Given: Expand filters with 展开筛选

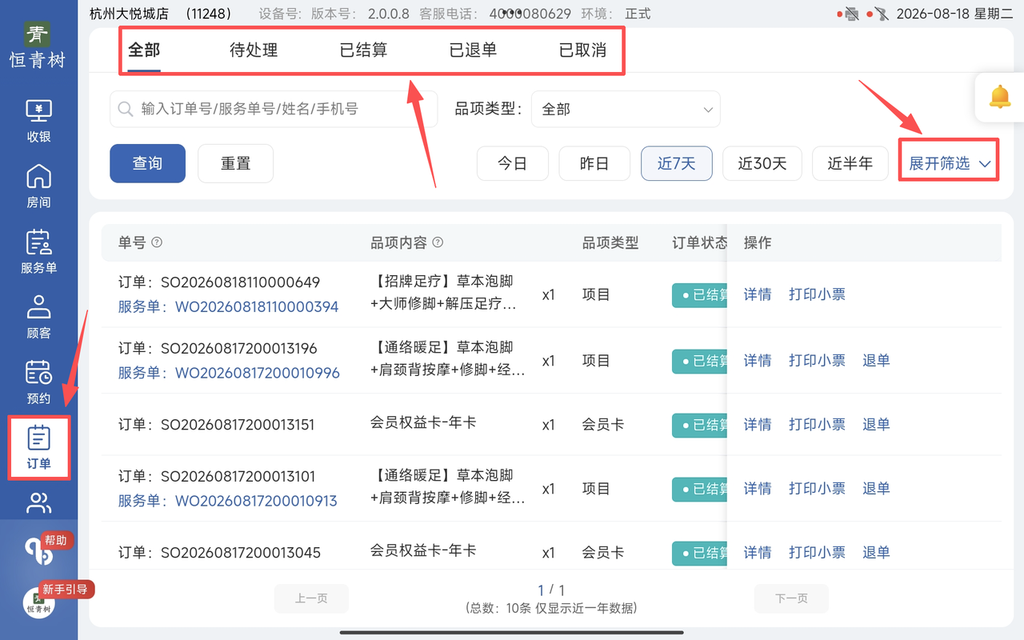Looking at the screenshot, I should coord(949,163).
